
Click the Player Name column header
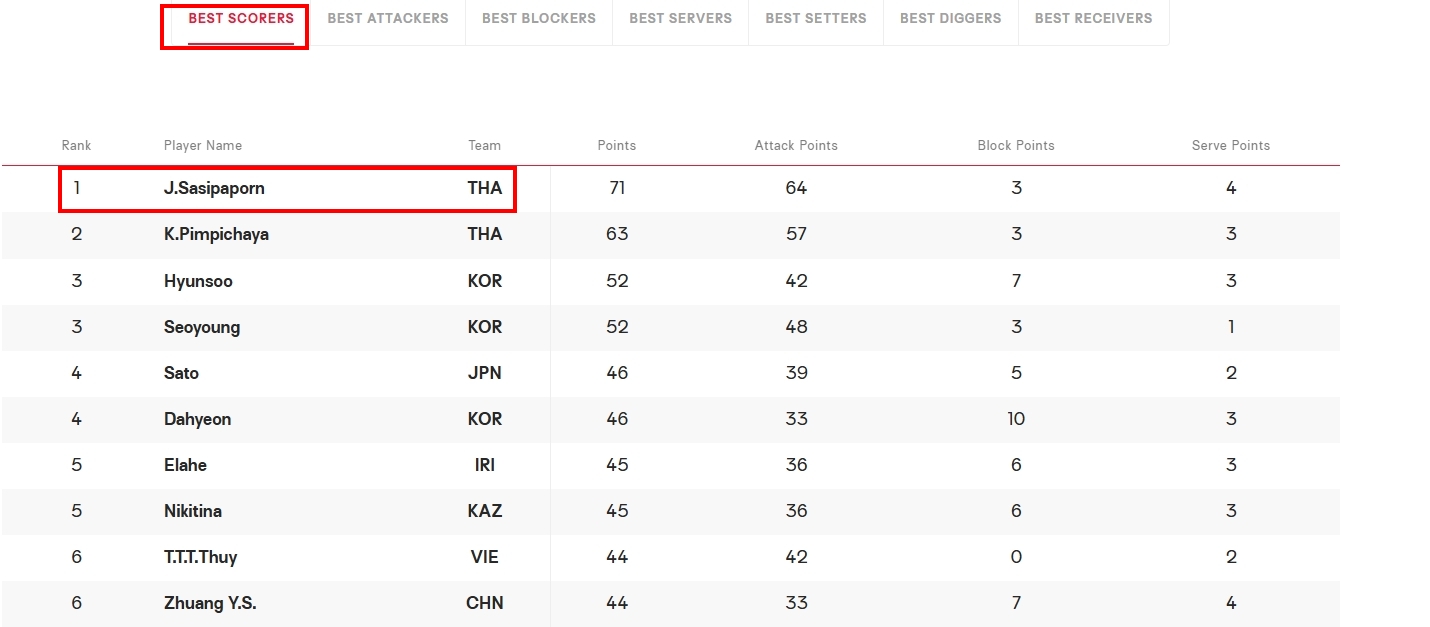coord(203,145)
